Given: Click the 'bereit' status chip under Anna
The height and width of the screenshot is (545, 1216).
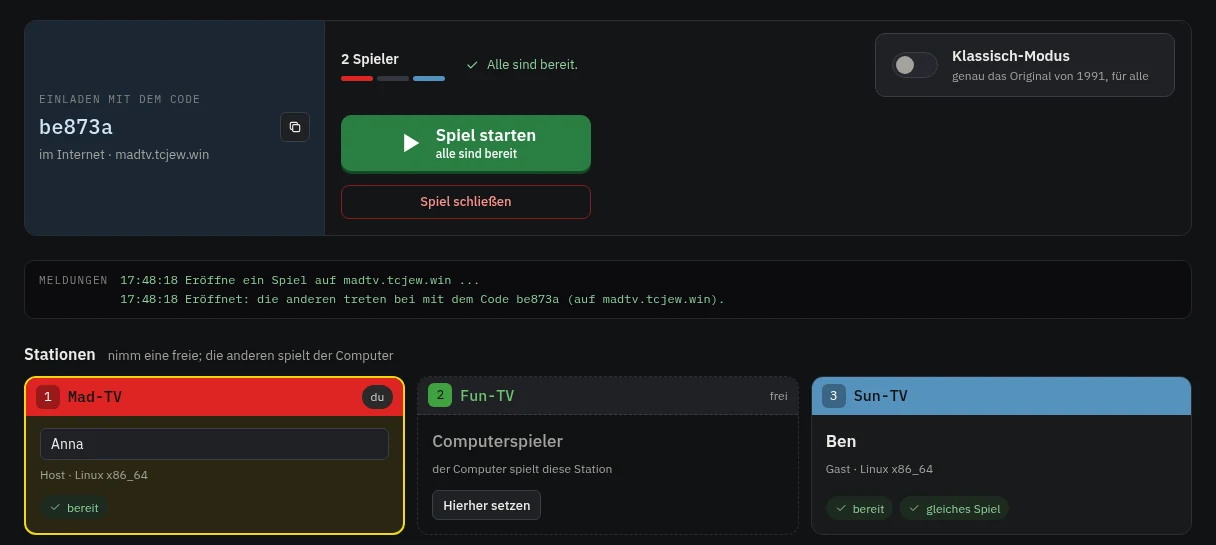Looking at the screenshot, I should pos(74,508).
